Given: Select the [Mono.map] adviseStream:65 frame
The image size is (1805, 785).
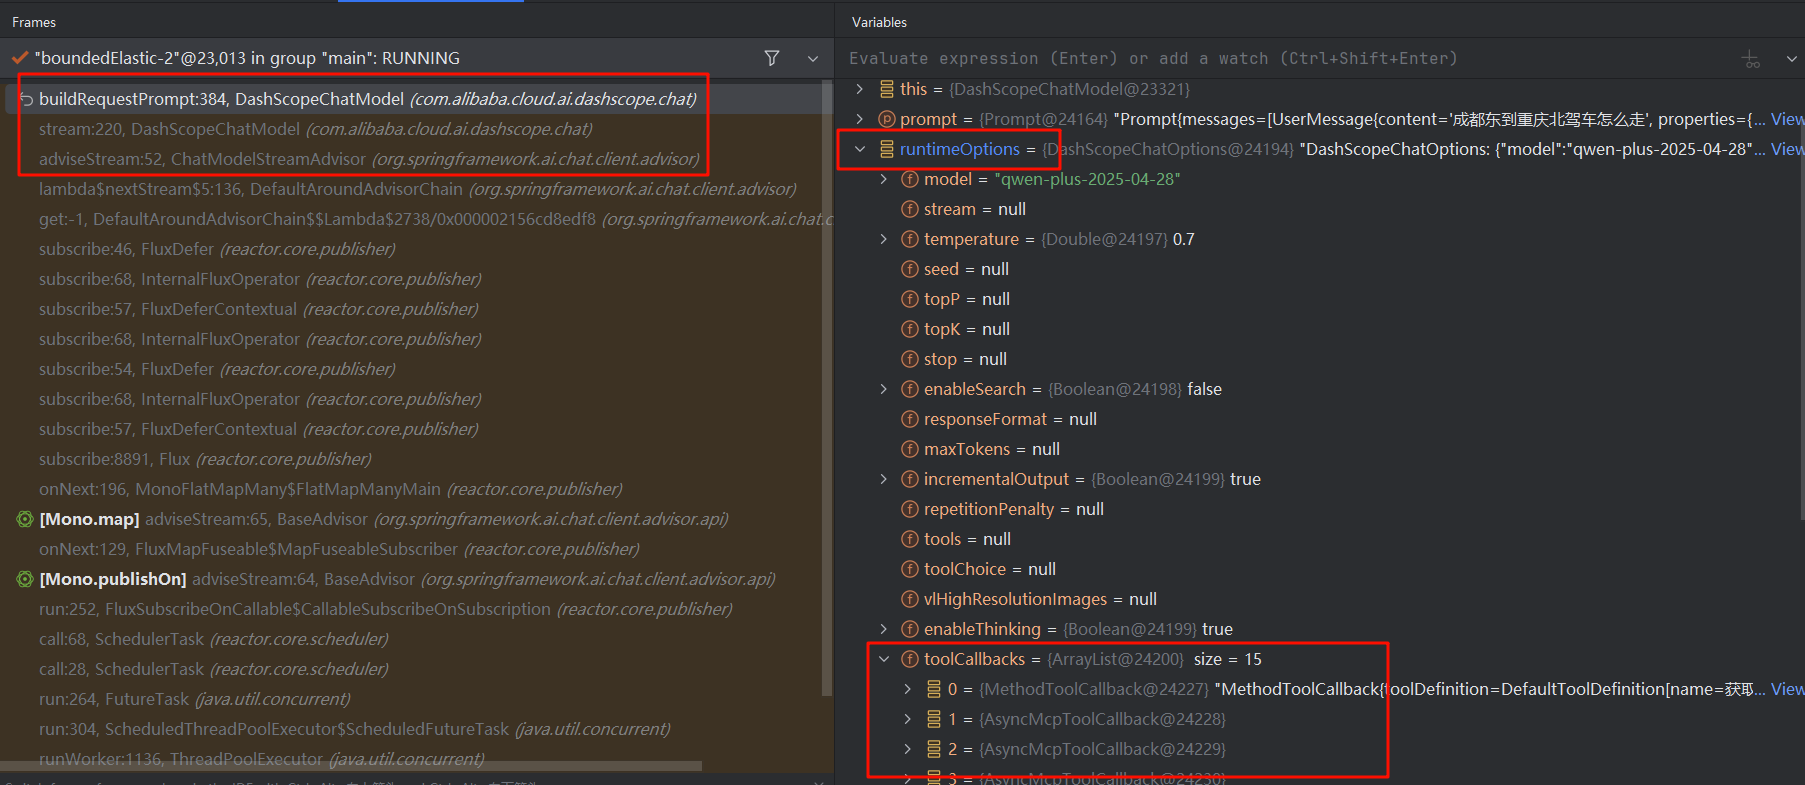Looking at the screenshot, I should (384, 519).
